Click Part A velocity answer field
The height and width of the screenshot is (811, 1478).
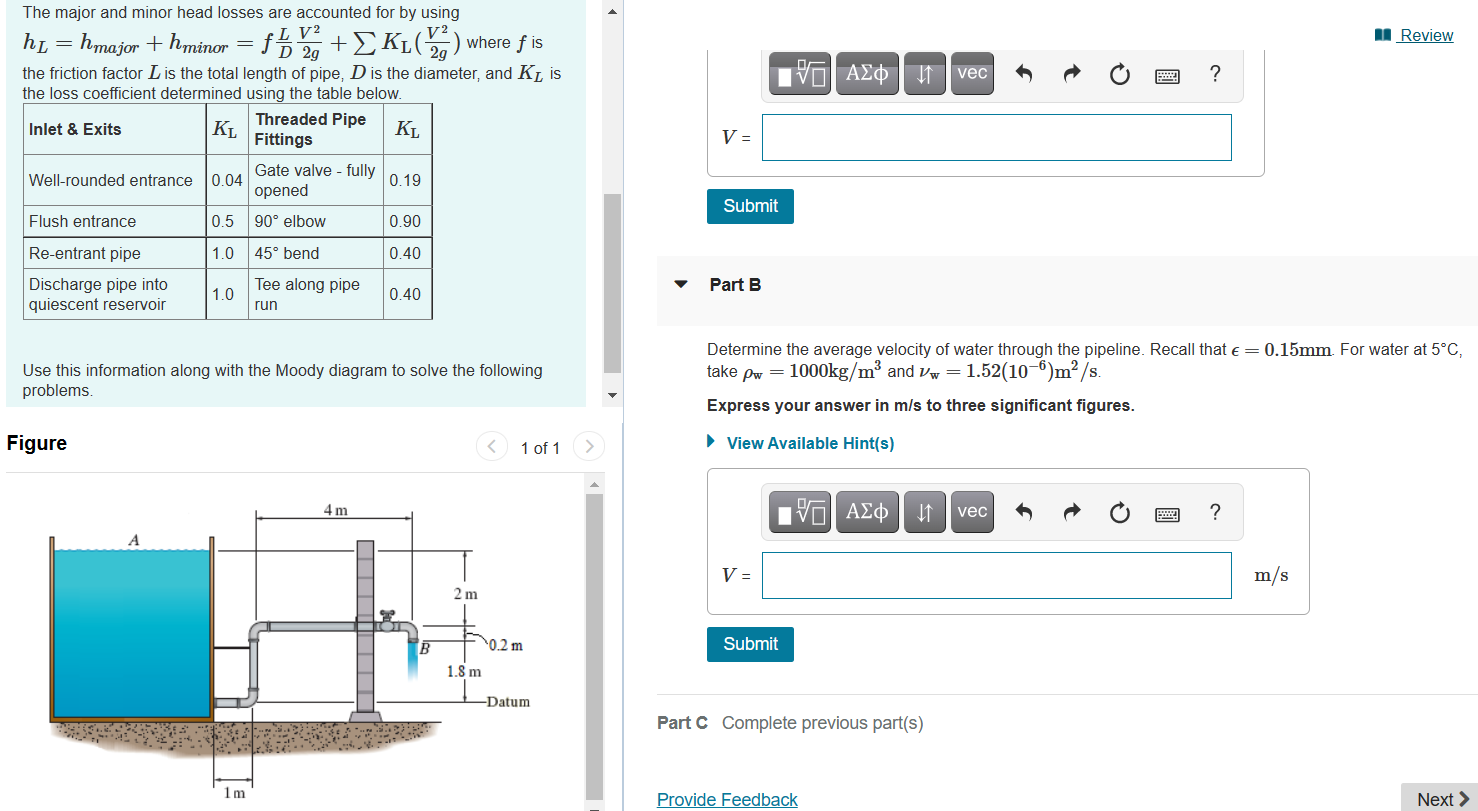996,137
